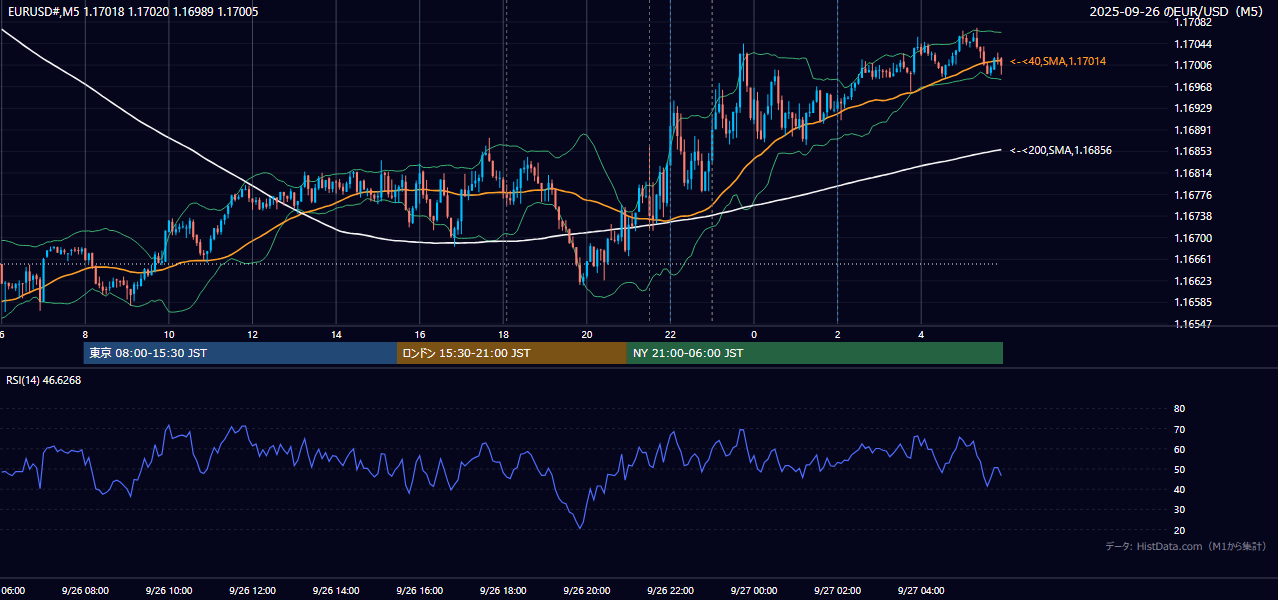Viewport: 1278px width, 600px height.
Task: Click hour label 12 on price chart axis
Action: click(x=253, y=334)
